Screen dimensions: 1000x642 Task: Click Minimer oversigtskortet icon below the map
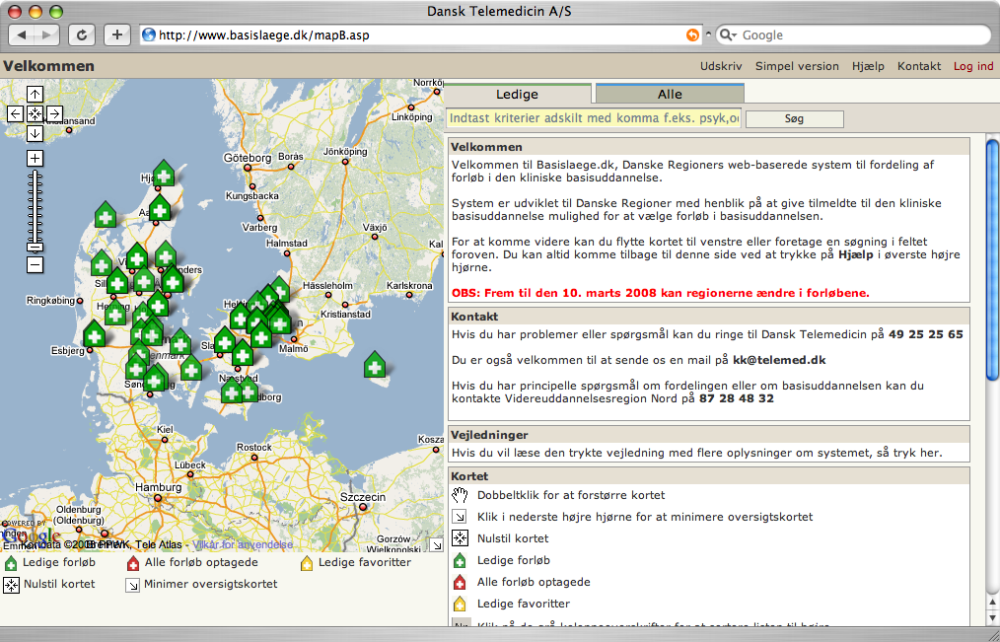point(132,585)
